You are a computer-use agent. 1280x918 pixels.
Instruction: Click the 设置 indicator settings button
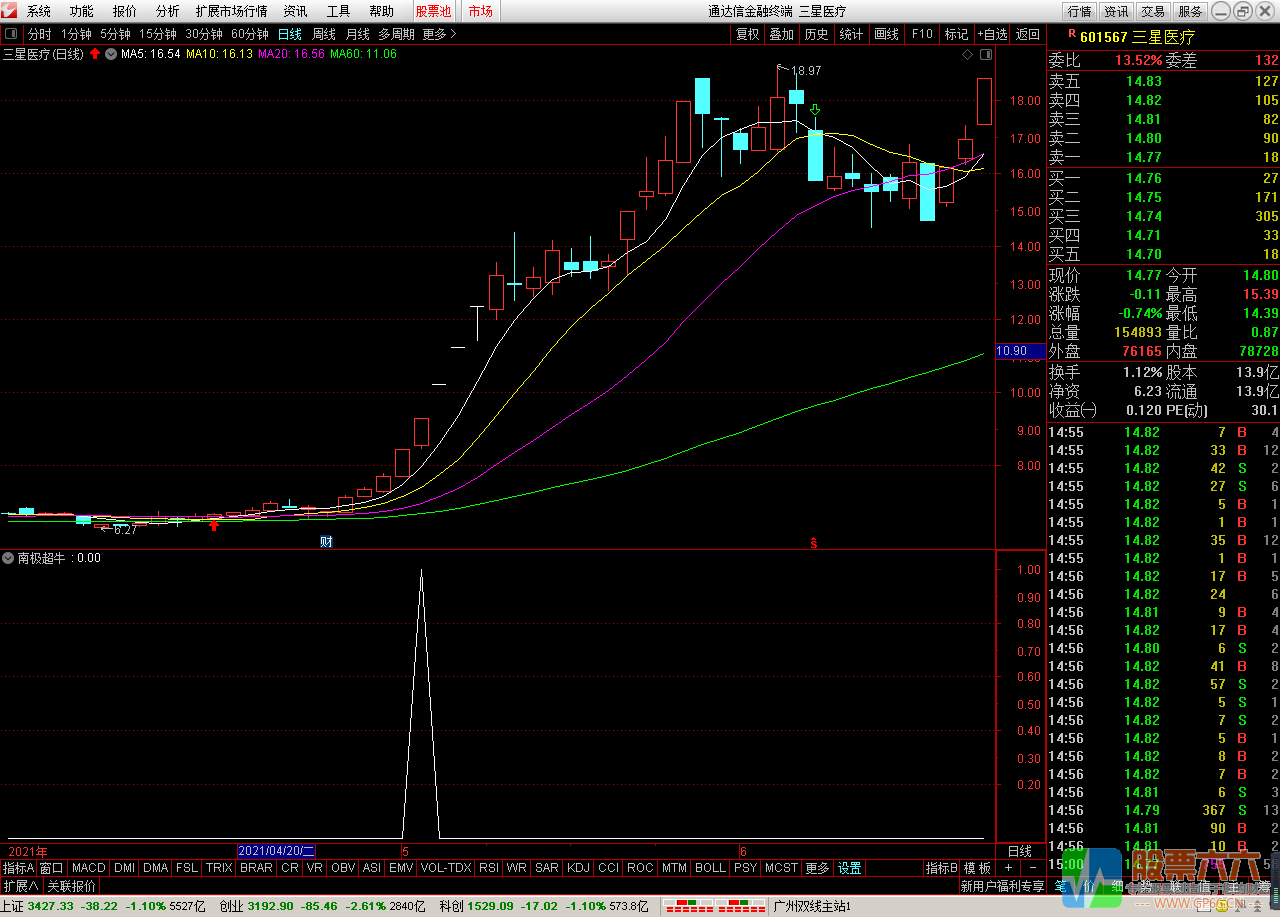[x=850, y=868]
